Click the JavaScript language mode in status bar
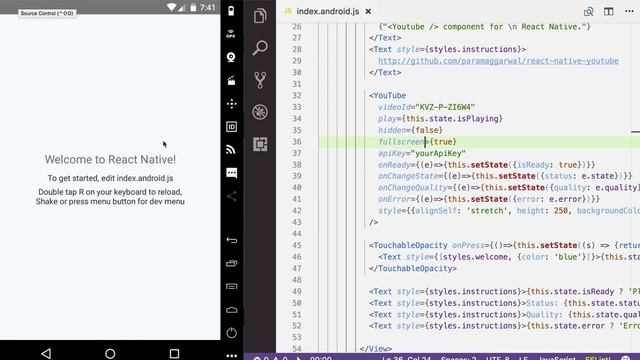Viewport: 640px width, 360px height. point(557,358)
